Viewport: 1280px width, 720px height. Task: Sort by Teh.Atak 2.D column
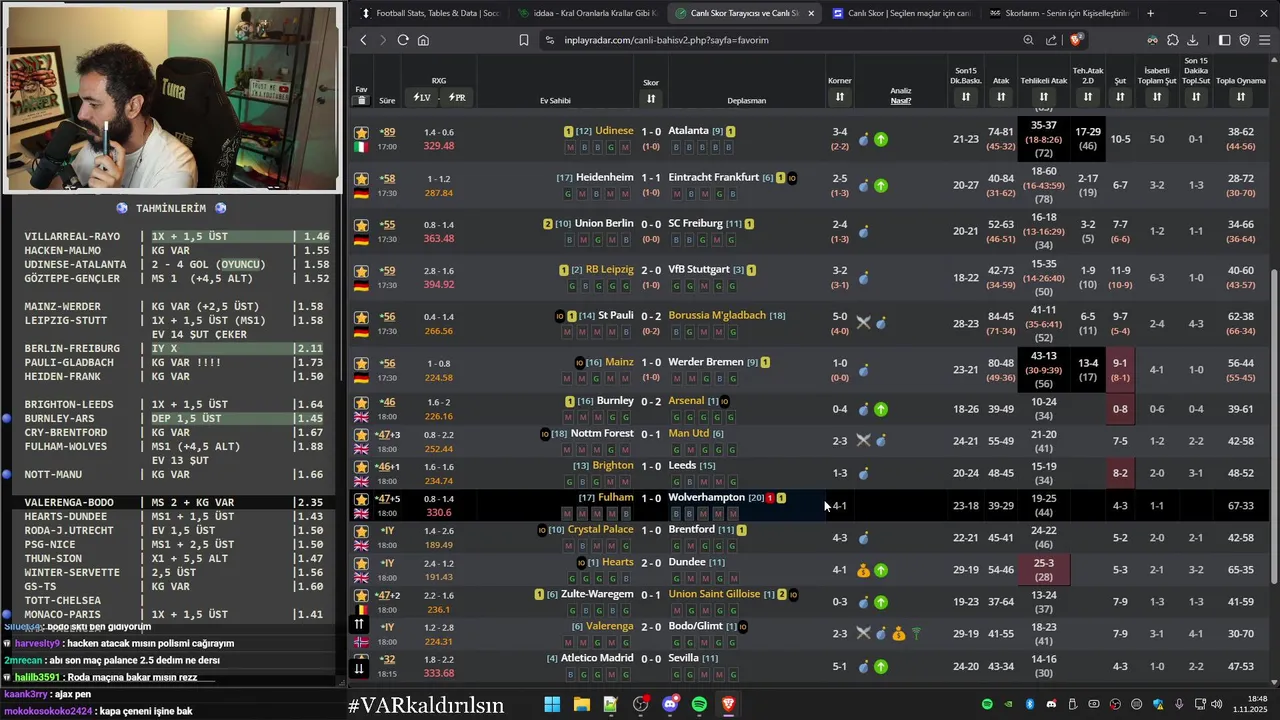(x=1088, y=97)
